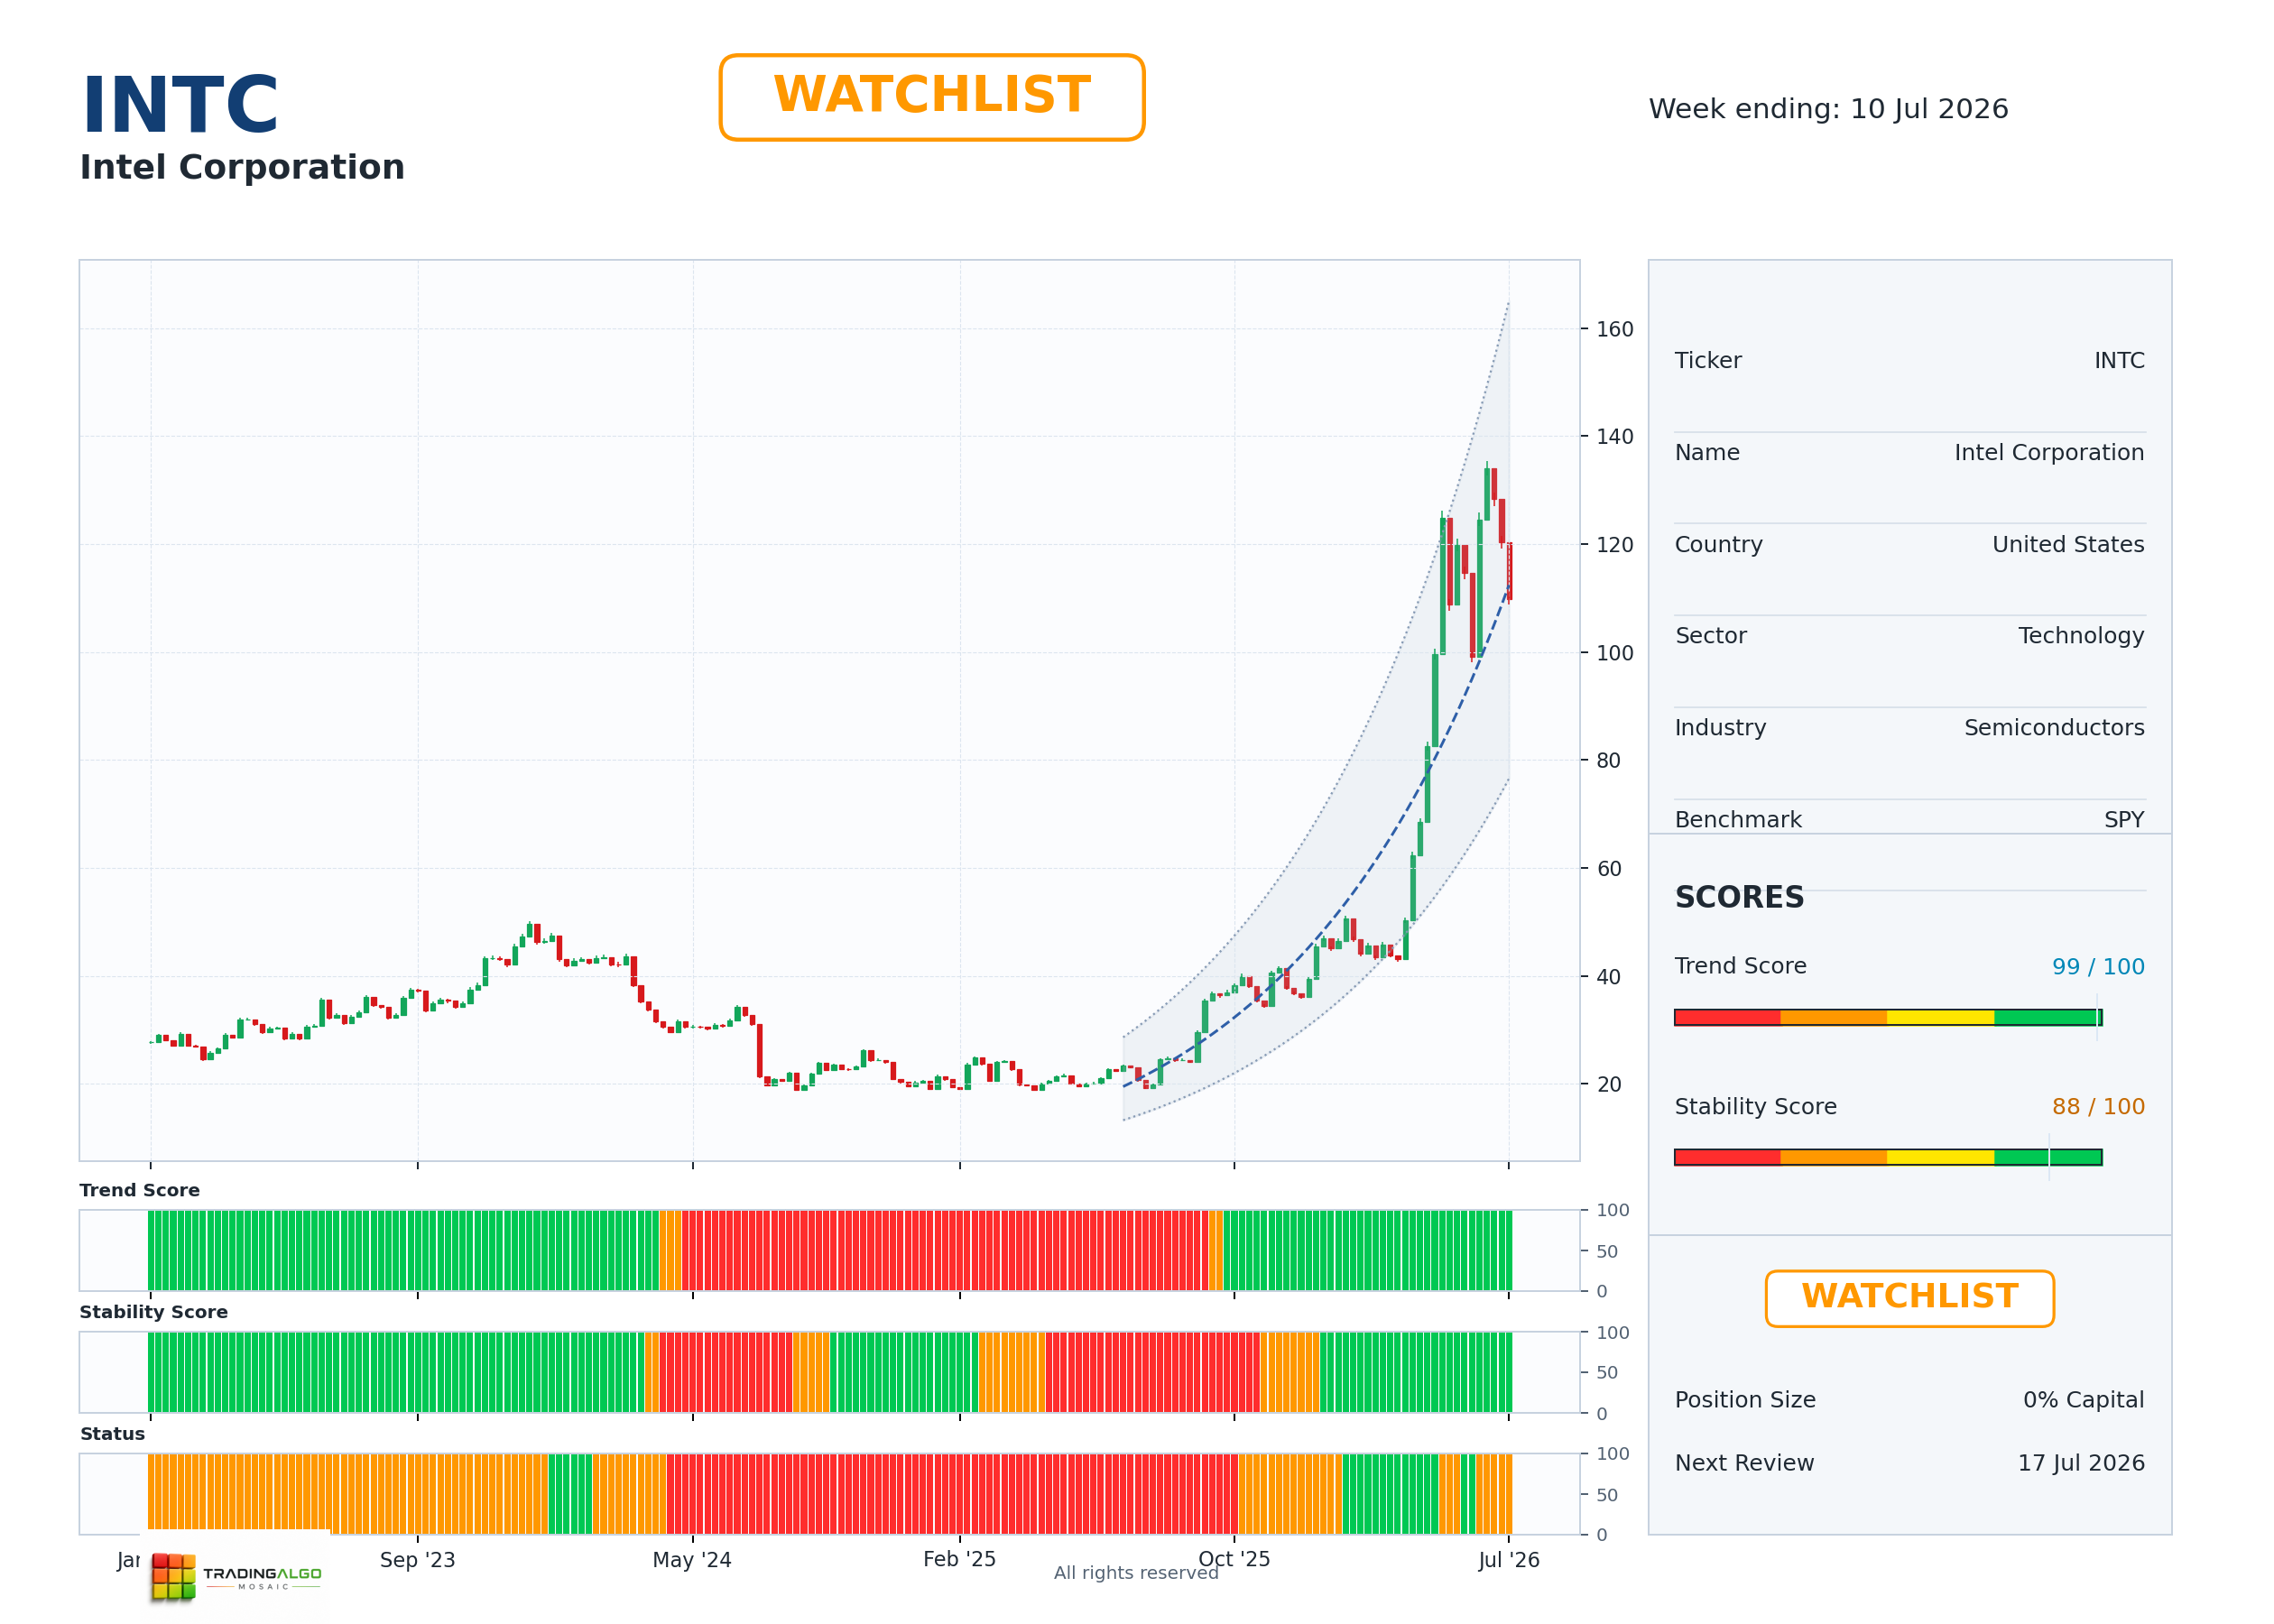Click the INTC ticker heading

[180, 105]
